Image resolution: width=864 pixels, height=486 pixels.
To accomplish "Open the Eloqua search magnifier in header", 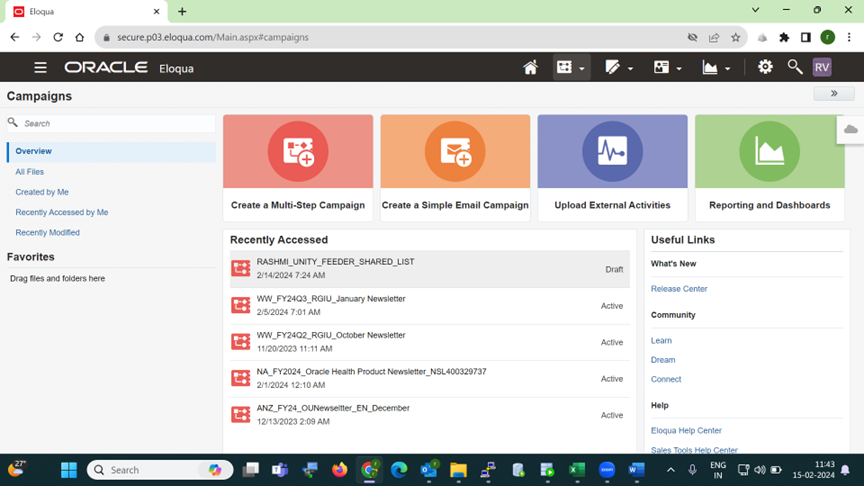I will pos(795,67).
